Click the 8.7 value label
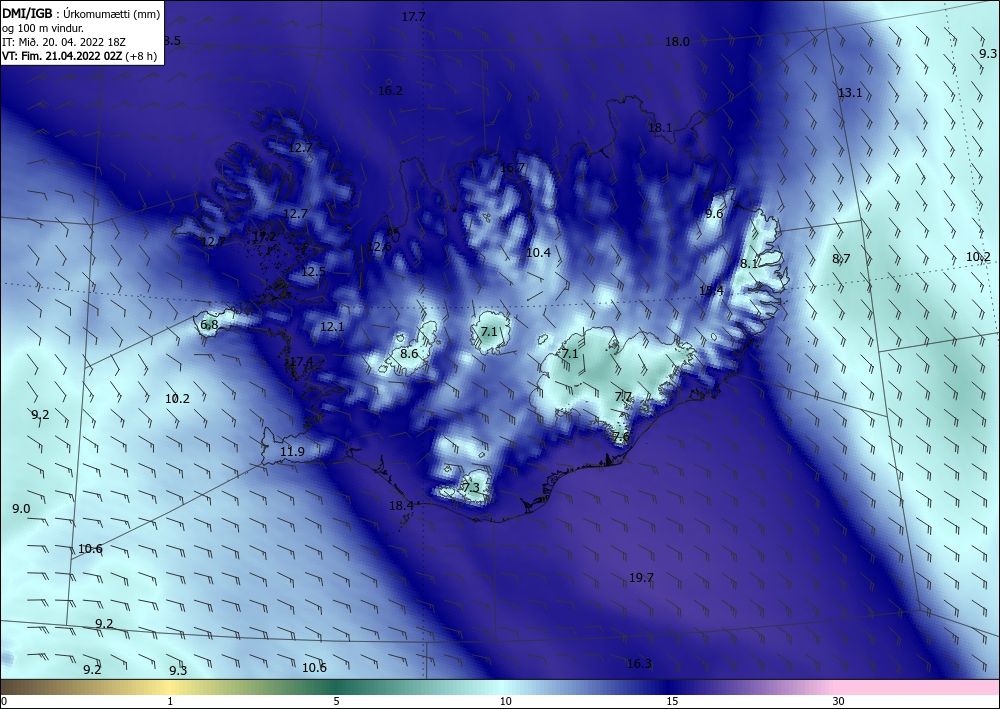The width and height of the screenshot is (1000, 709). (x=841, y=259)
